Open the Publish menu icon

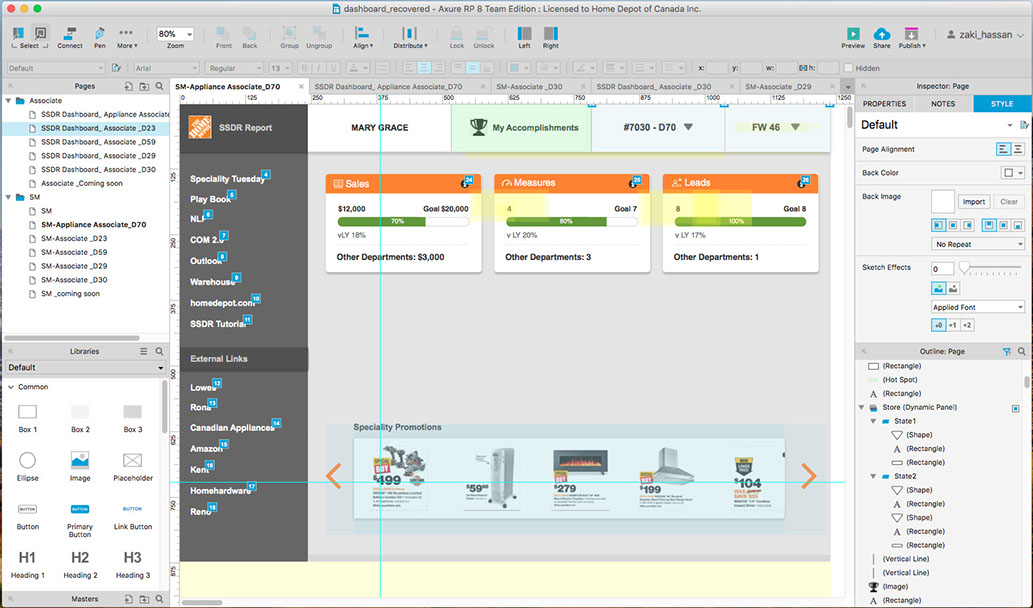[x=911, y=34]
